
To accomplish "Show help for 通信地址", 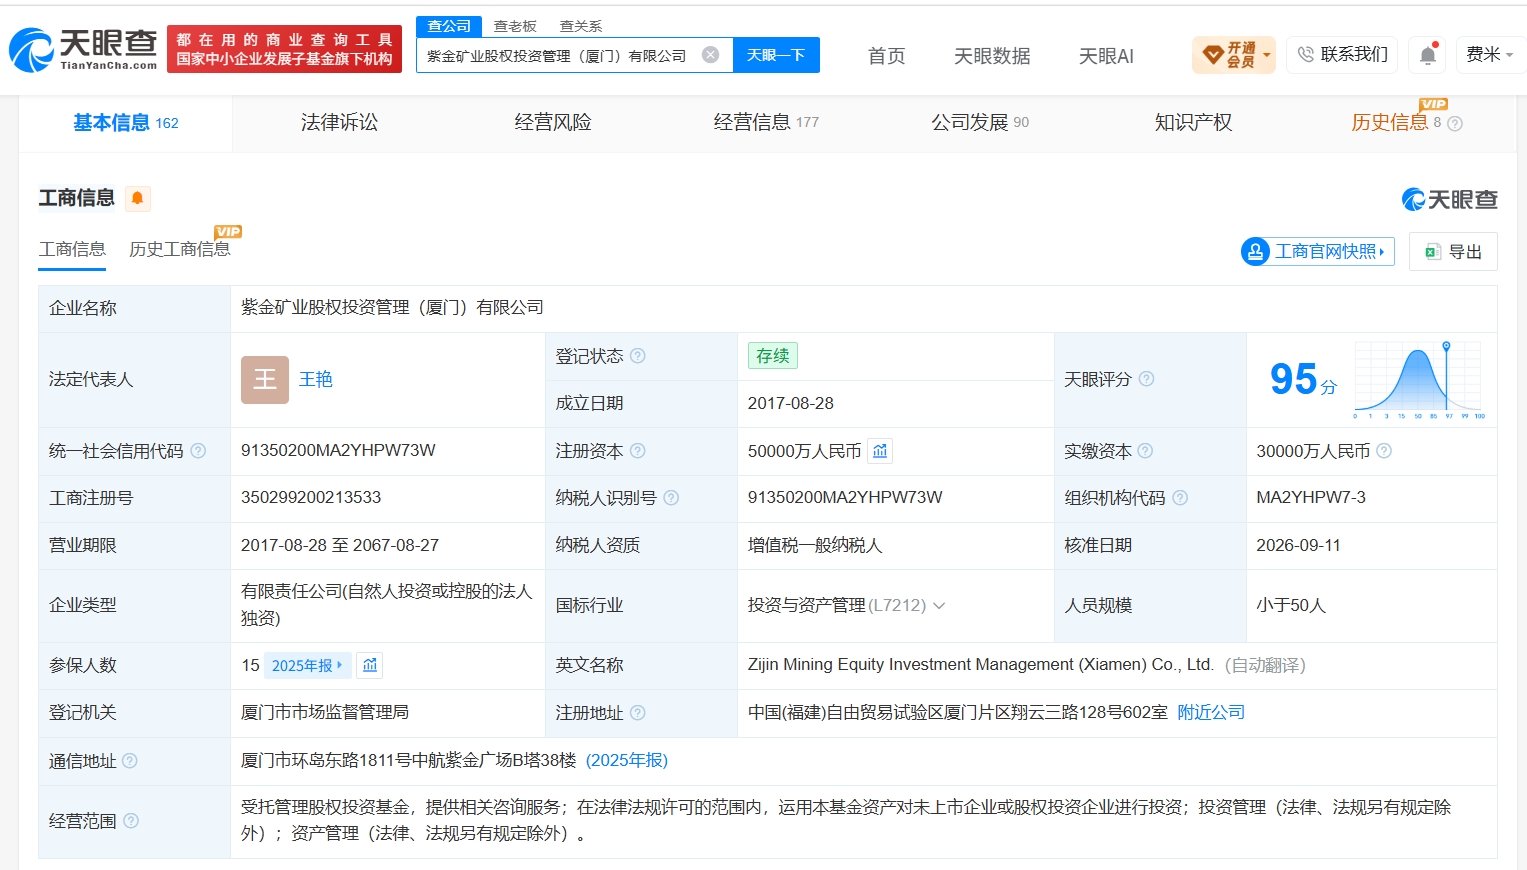I will click(130, 761).
